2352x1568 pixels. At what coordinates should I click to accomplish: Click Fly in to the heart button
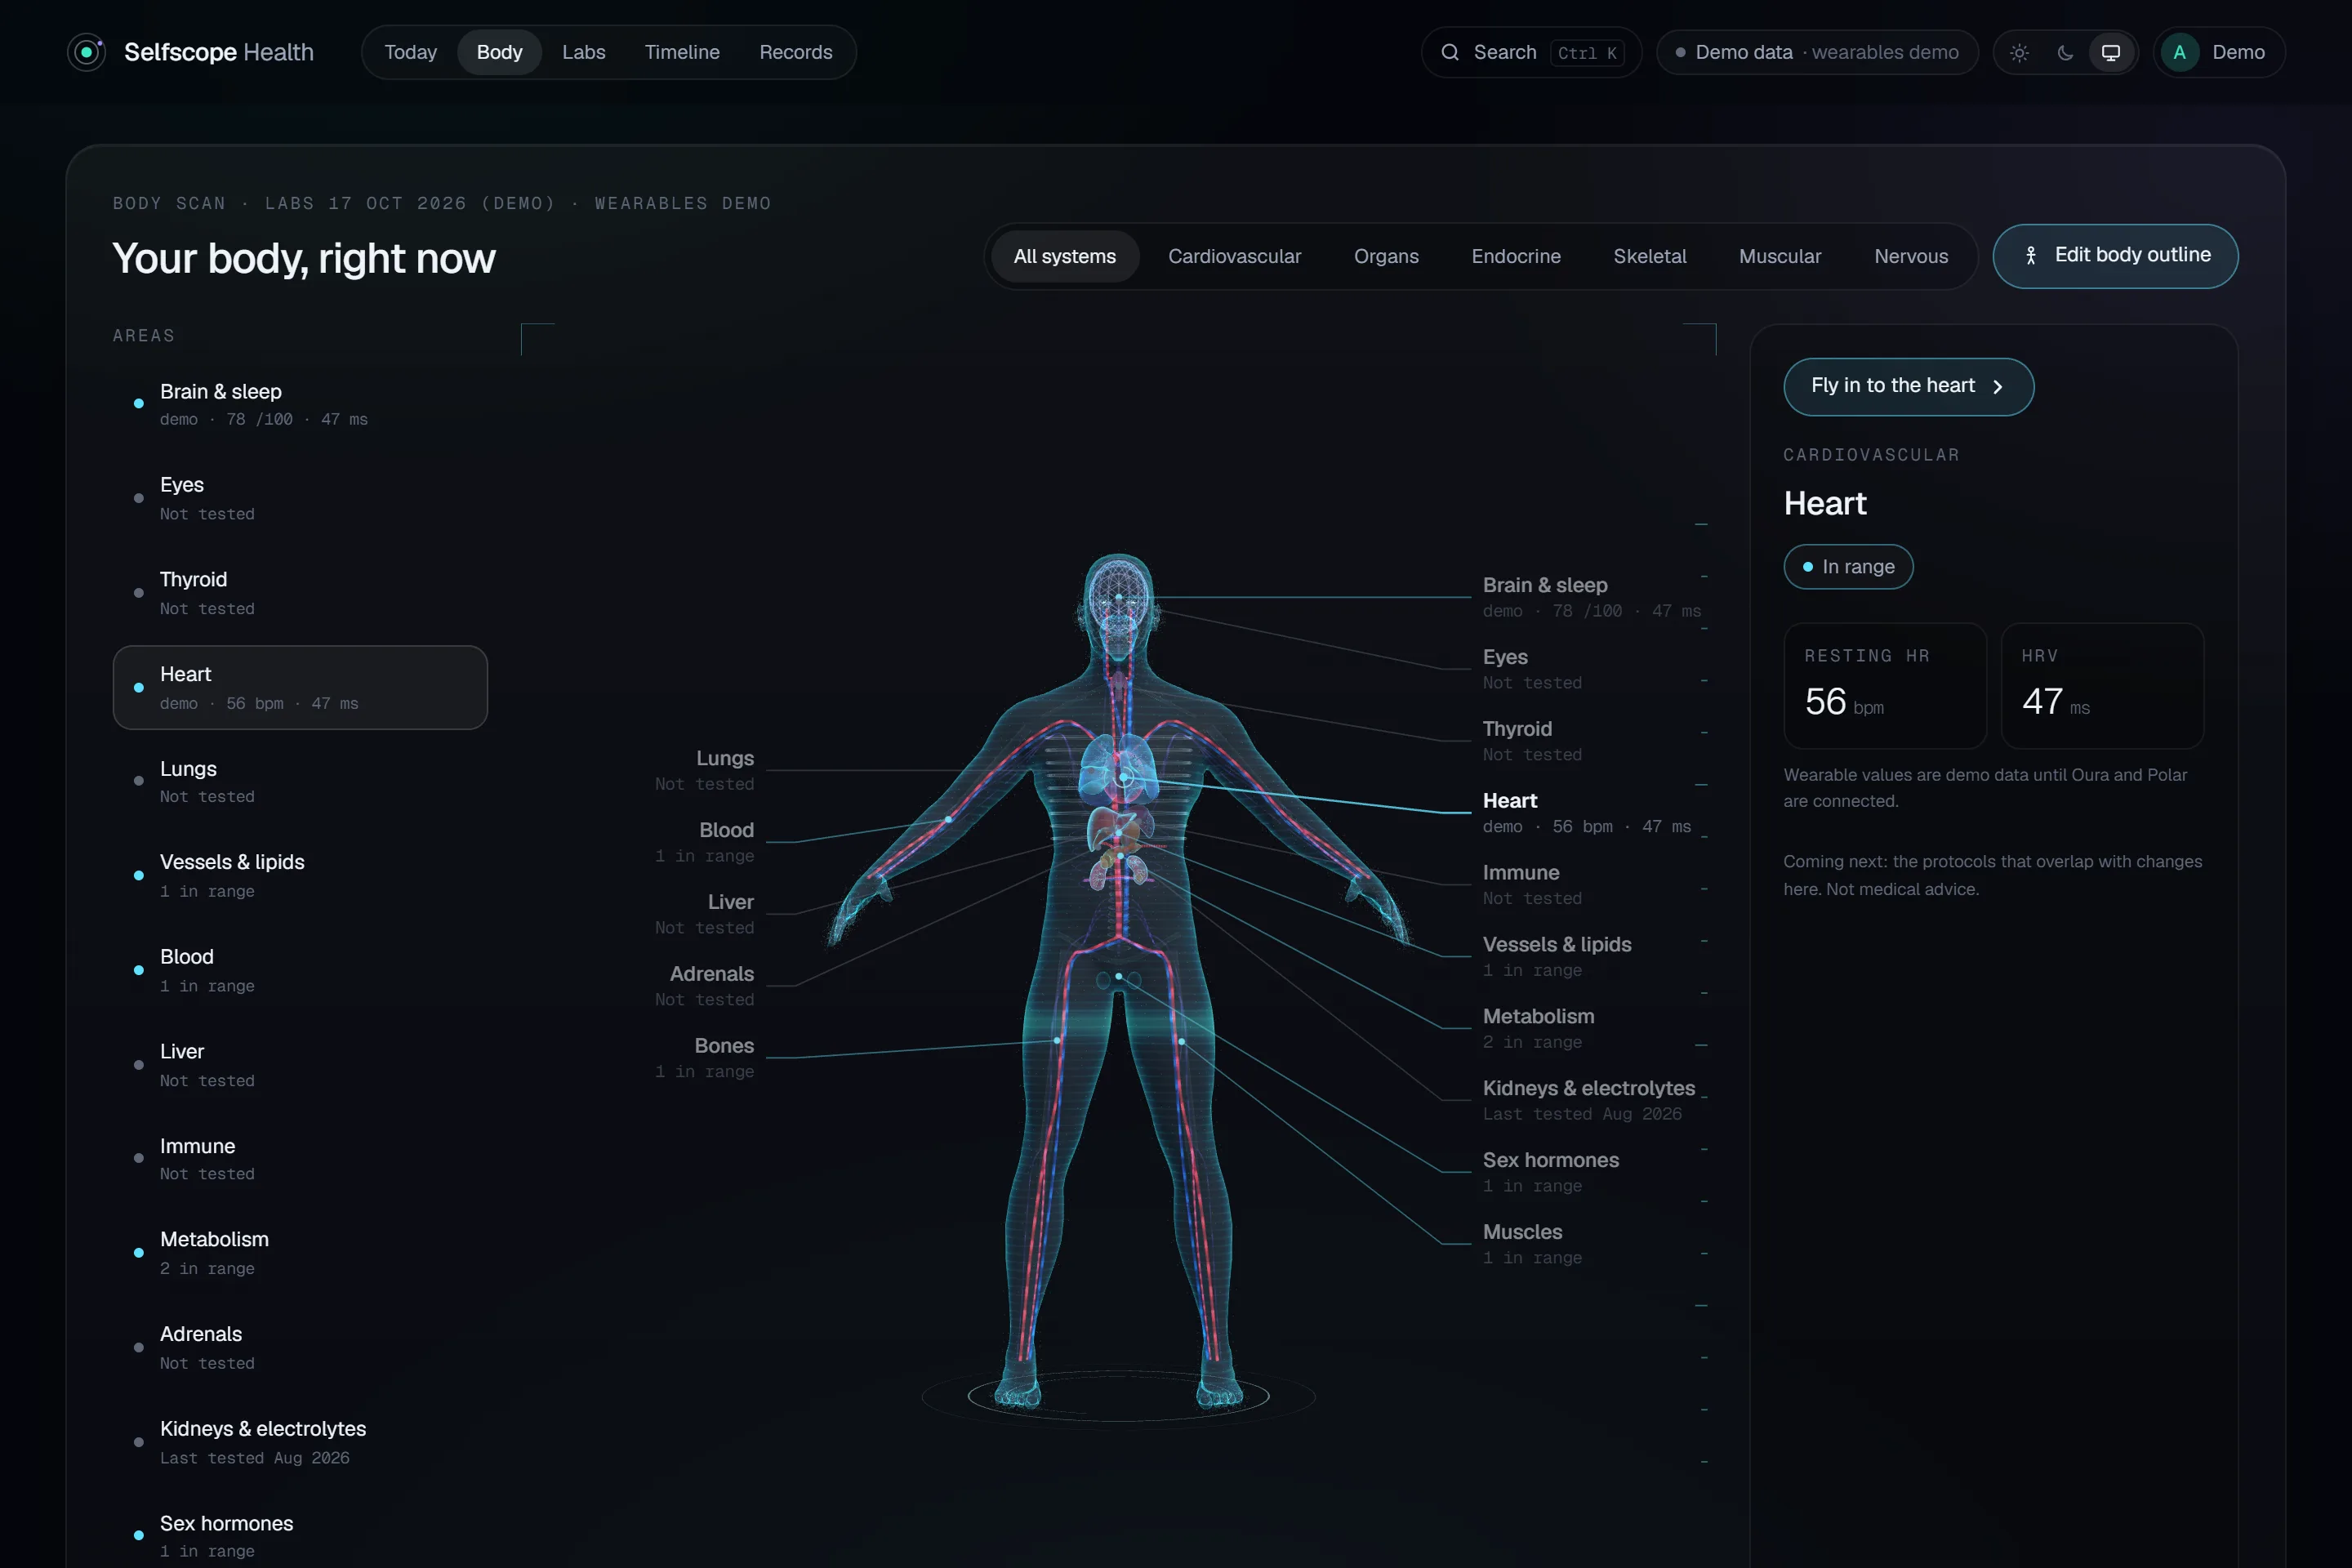pos(1908,387)
